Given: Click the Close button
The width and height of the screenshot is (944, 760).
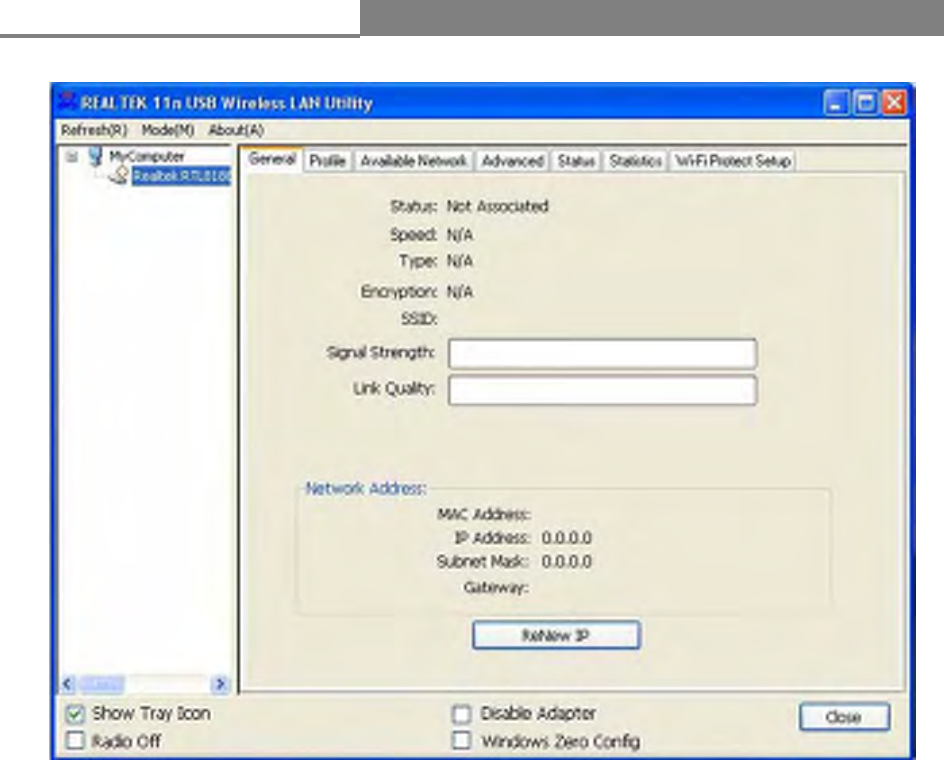Looking at the screenshot, I should click(844, 717).
